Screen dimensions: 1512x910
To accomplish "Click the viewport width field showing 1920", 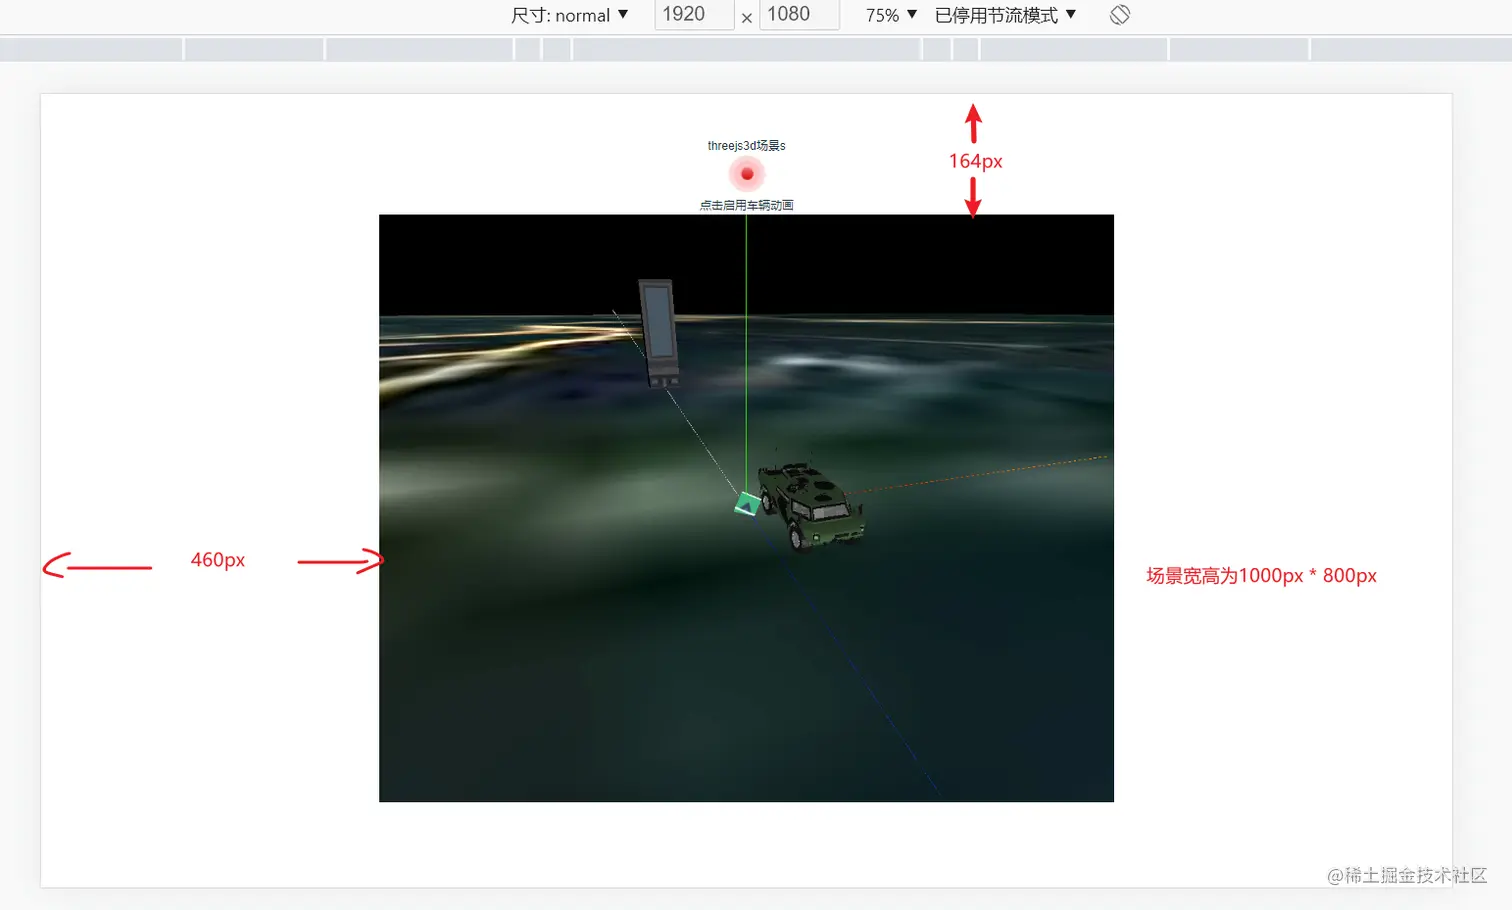I will pos(694,14).
